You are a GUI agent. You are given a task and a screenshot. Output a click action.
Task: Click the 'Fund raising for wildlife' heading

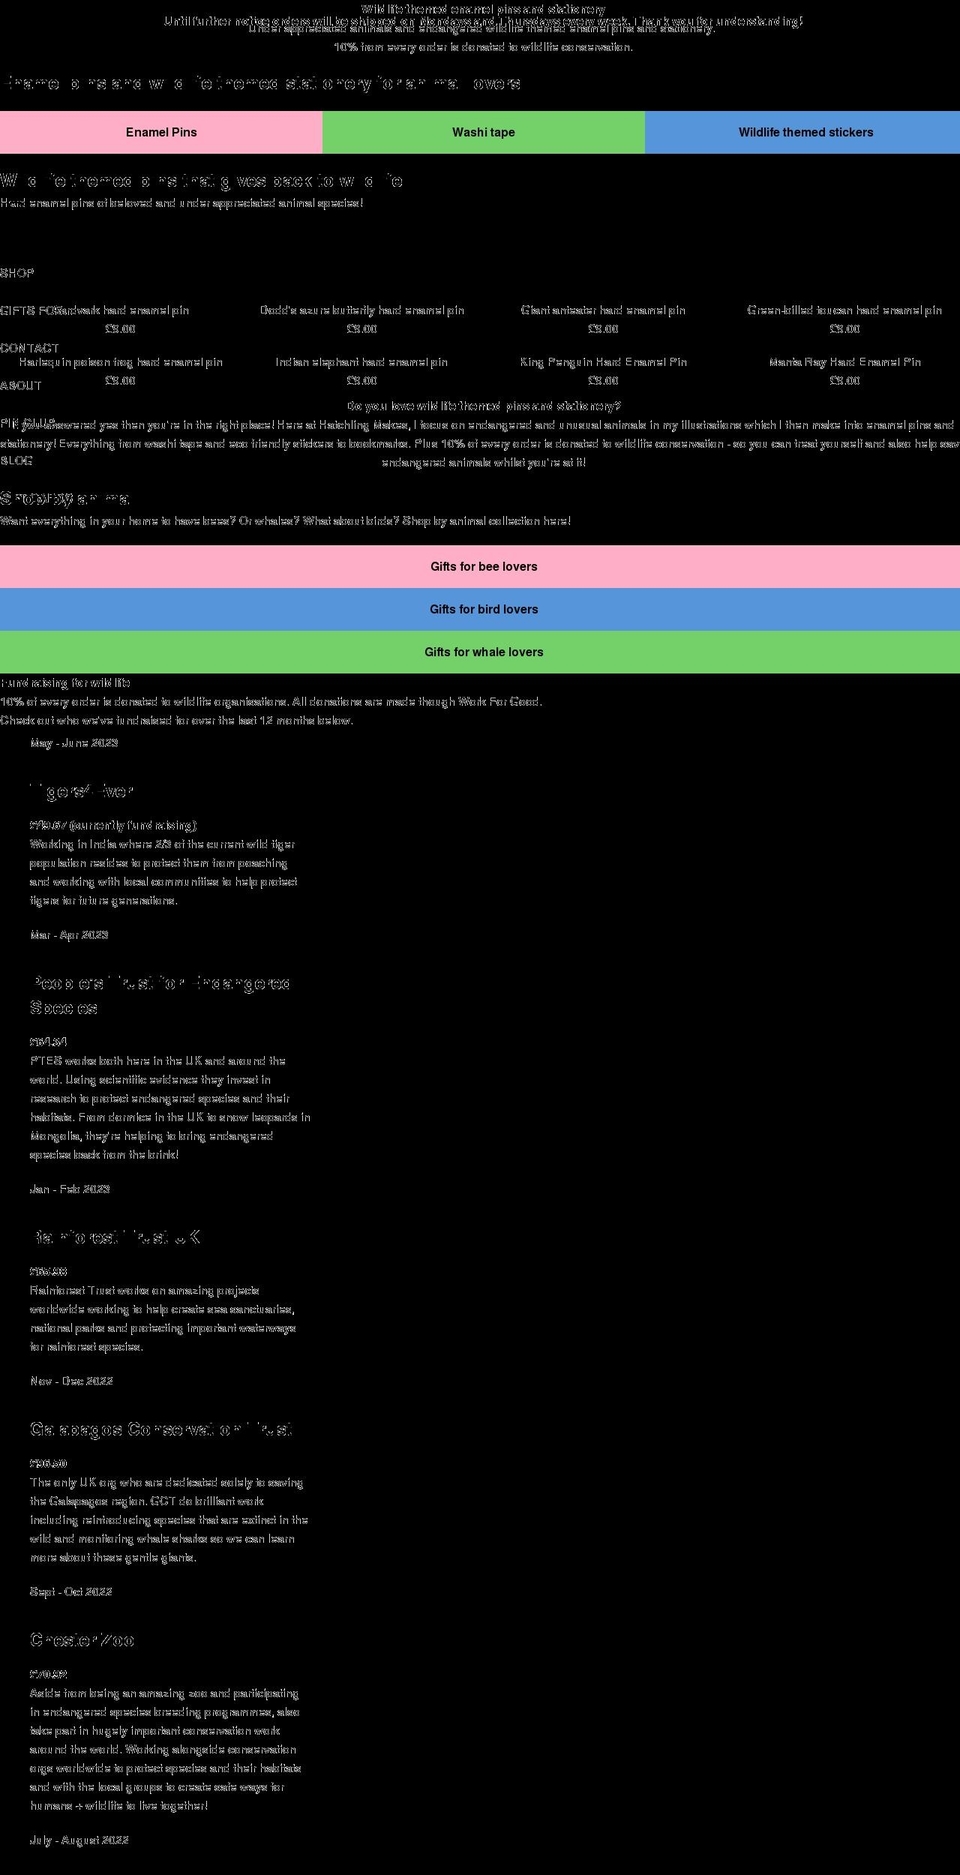65,683
